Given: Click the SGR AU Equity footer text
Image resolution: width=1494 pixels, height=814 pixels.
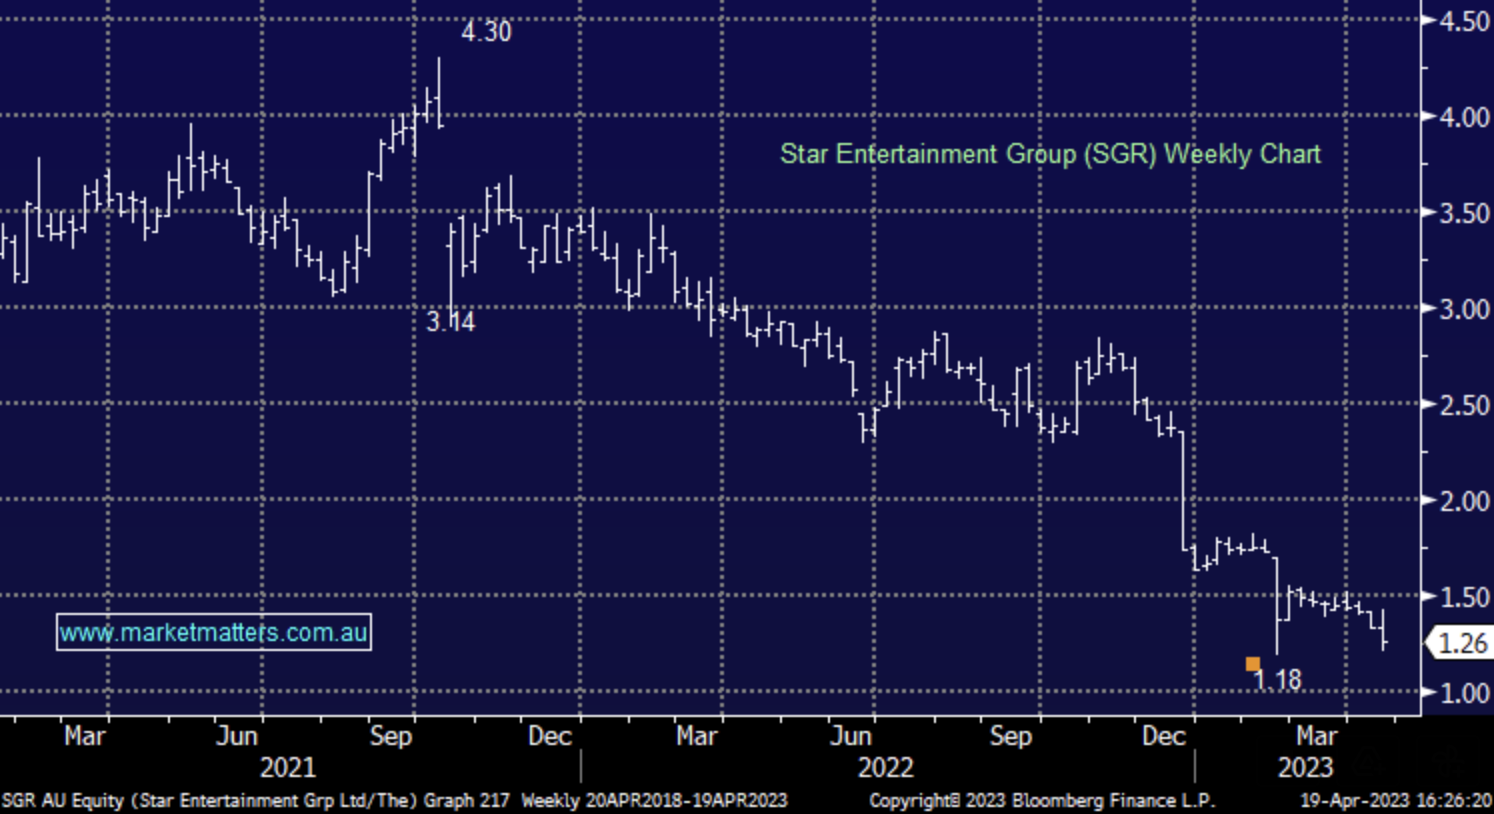Looking at the screenshot, I should [394, 801].
